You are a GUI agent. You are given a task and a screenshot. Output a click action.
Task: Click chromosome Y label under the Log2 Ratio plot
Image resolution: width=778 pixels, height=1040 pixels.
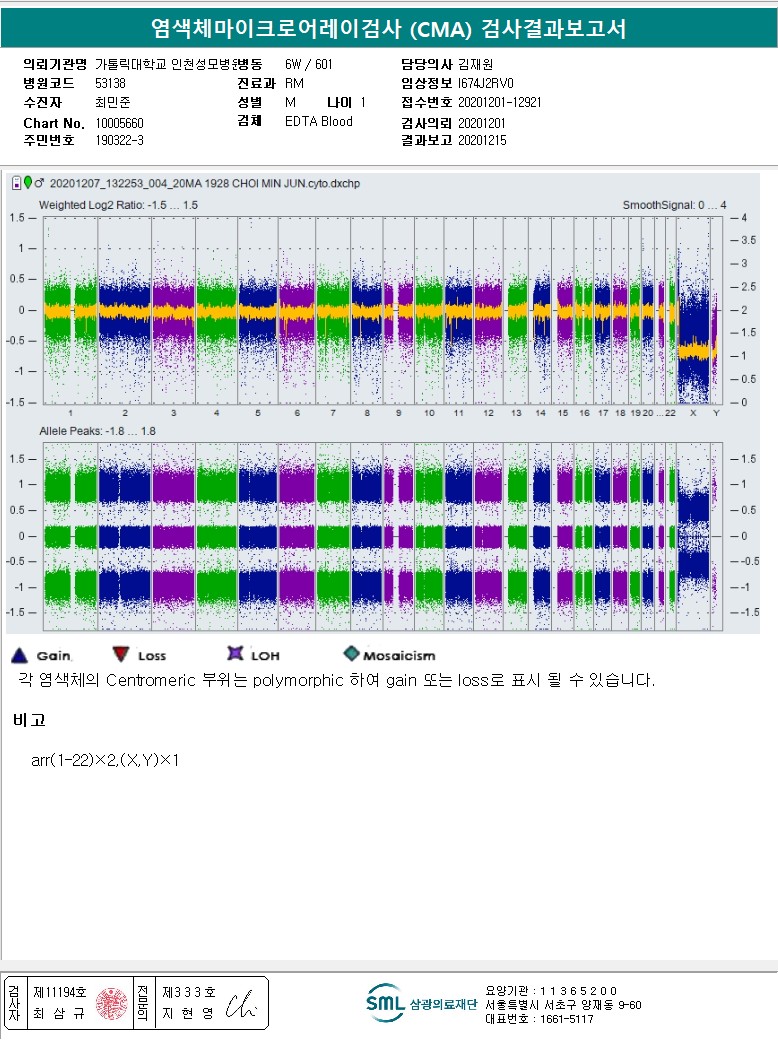tap(716, 413)
